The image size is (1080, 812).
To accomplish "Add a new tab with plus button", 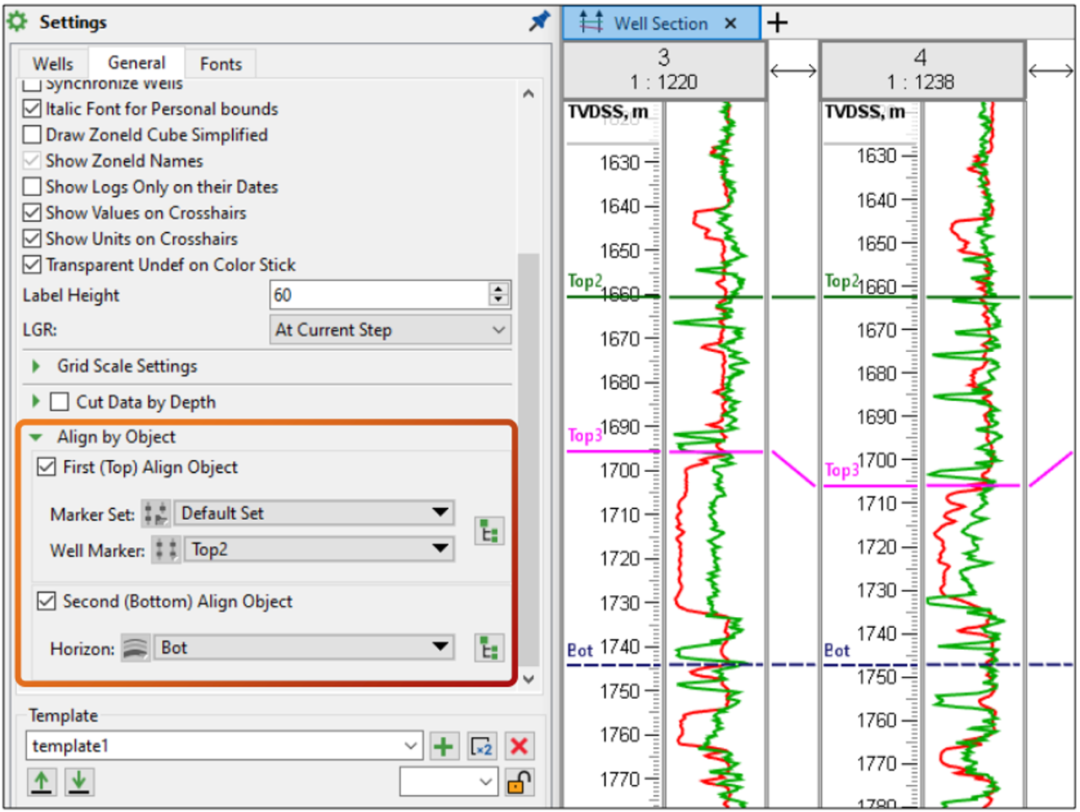I will click(x=778, y=23).
